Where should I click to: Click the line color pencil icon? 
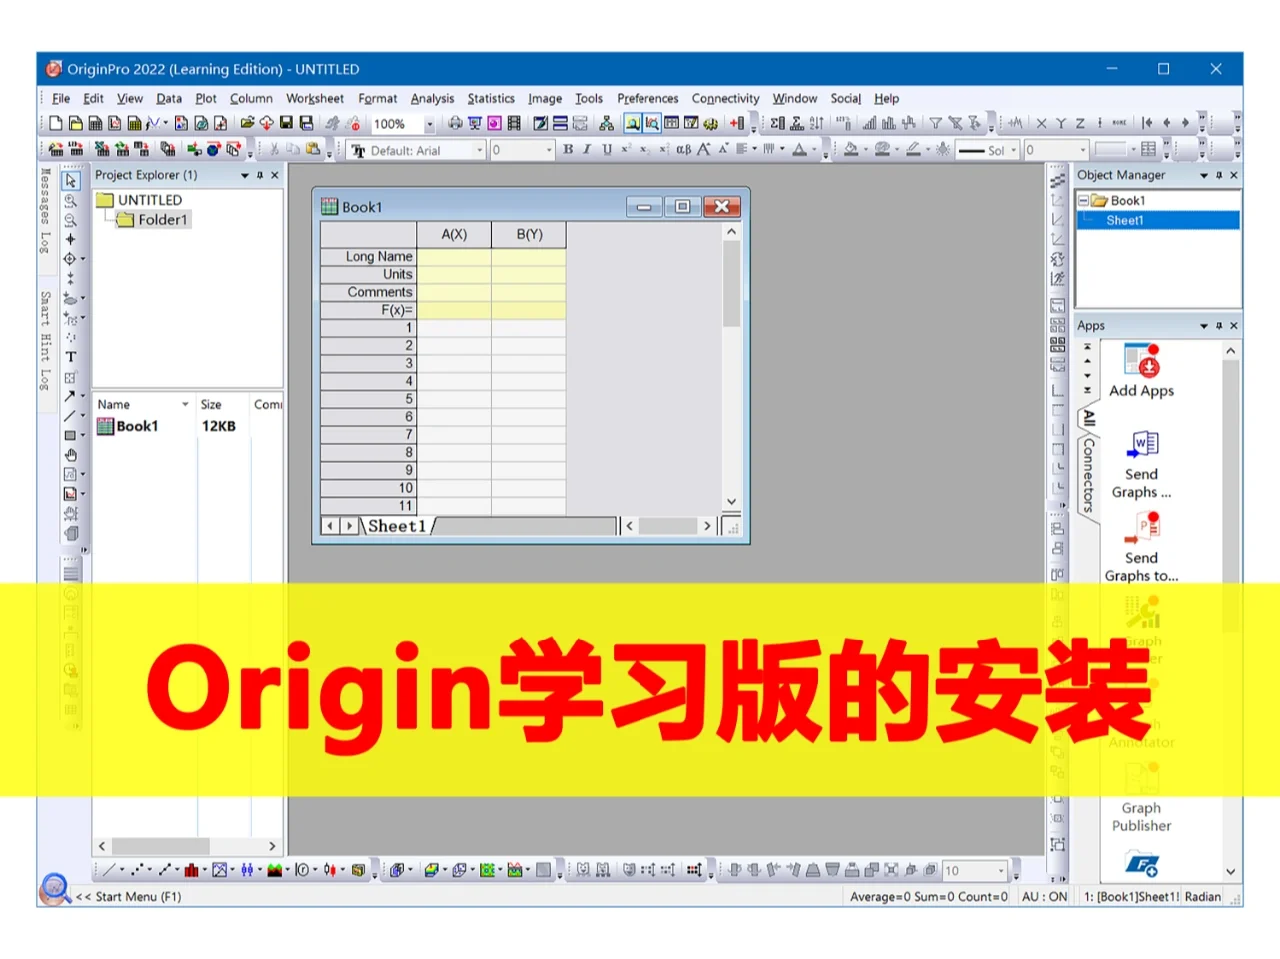[913, 150]
